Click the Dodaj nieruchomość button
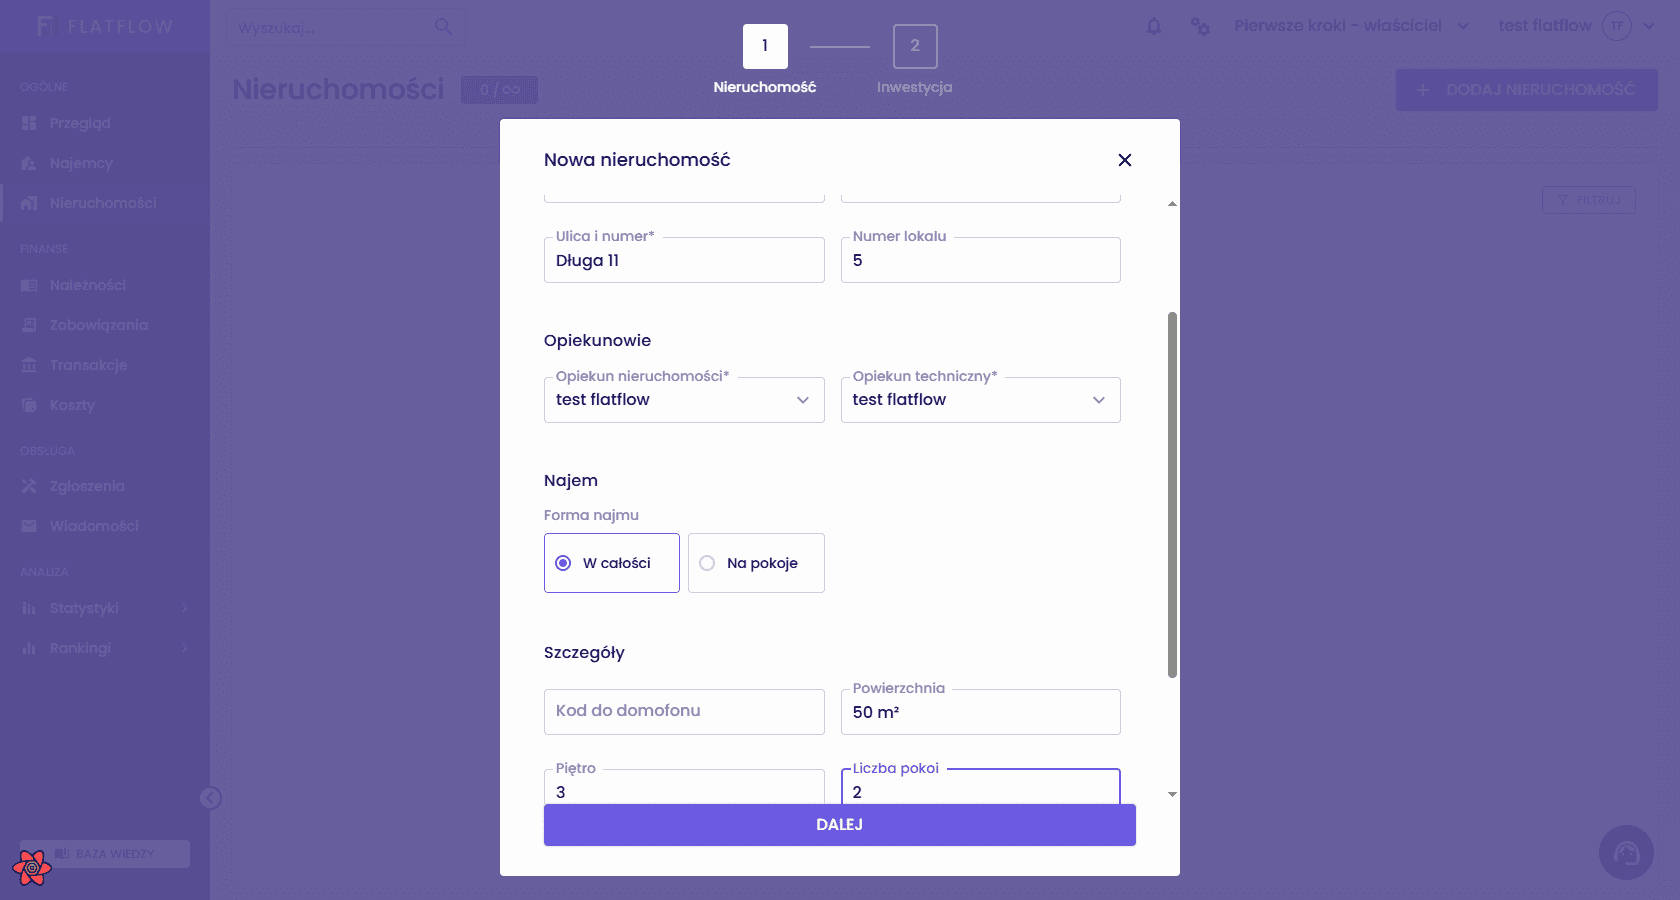Viewport: 1680px width, 900px height. click(1527, 90)
